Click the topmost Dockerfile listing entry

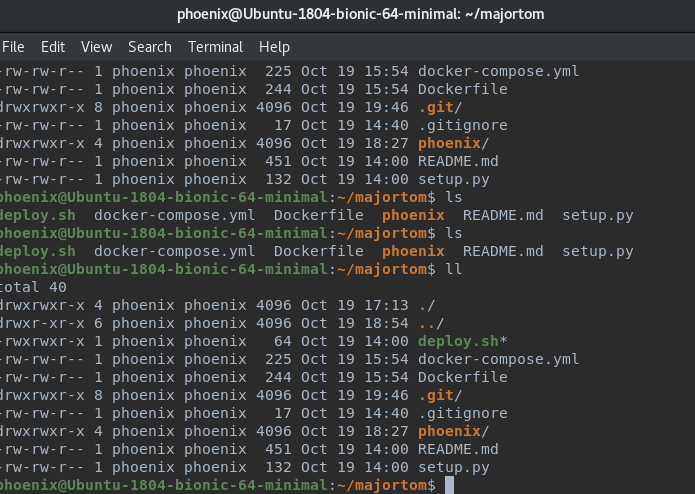(462, 89)
